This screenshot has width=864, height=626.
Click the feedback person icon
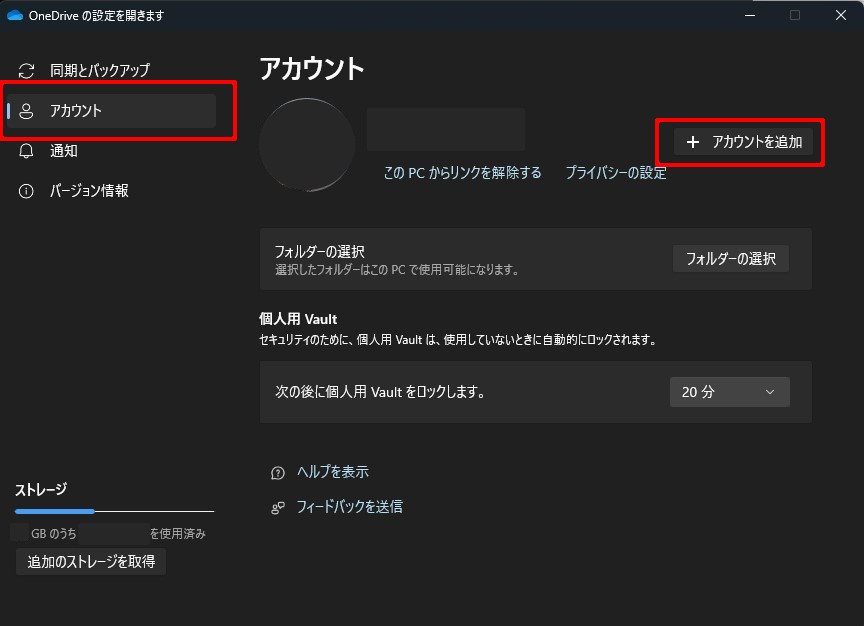pos(278,507)
